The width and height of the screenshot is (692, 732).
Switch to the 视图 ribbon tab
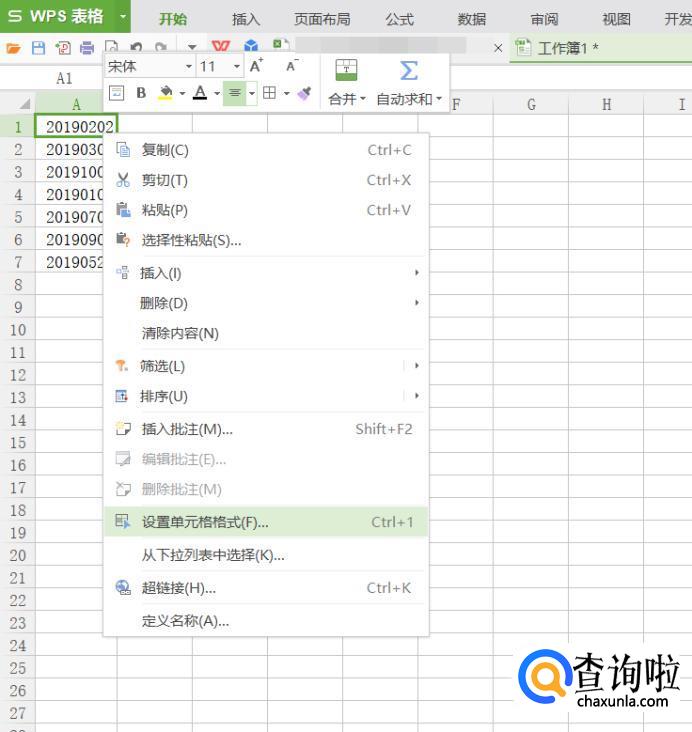(x=616, y=19)
